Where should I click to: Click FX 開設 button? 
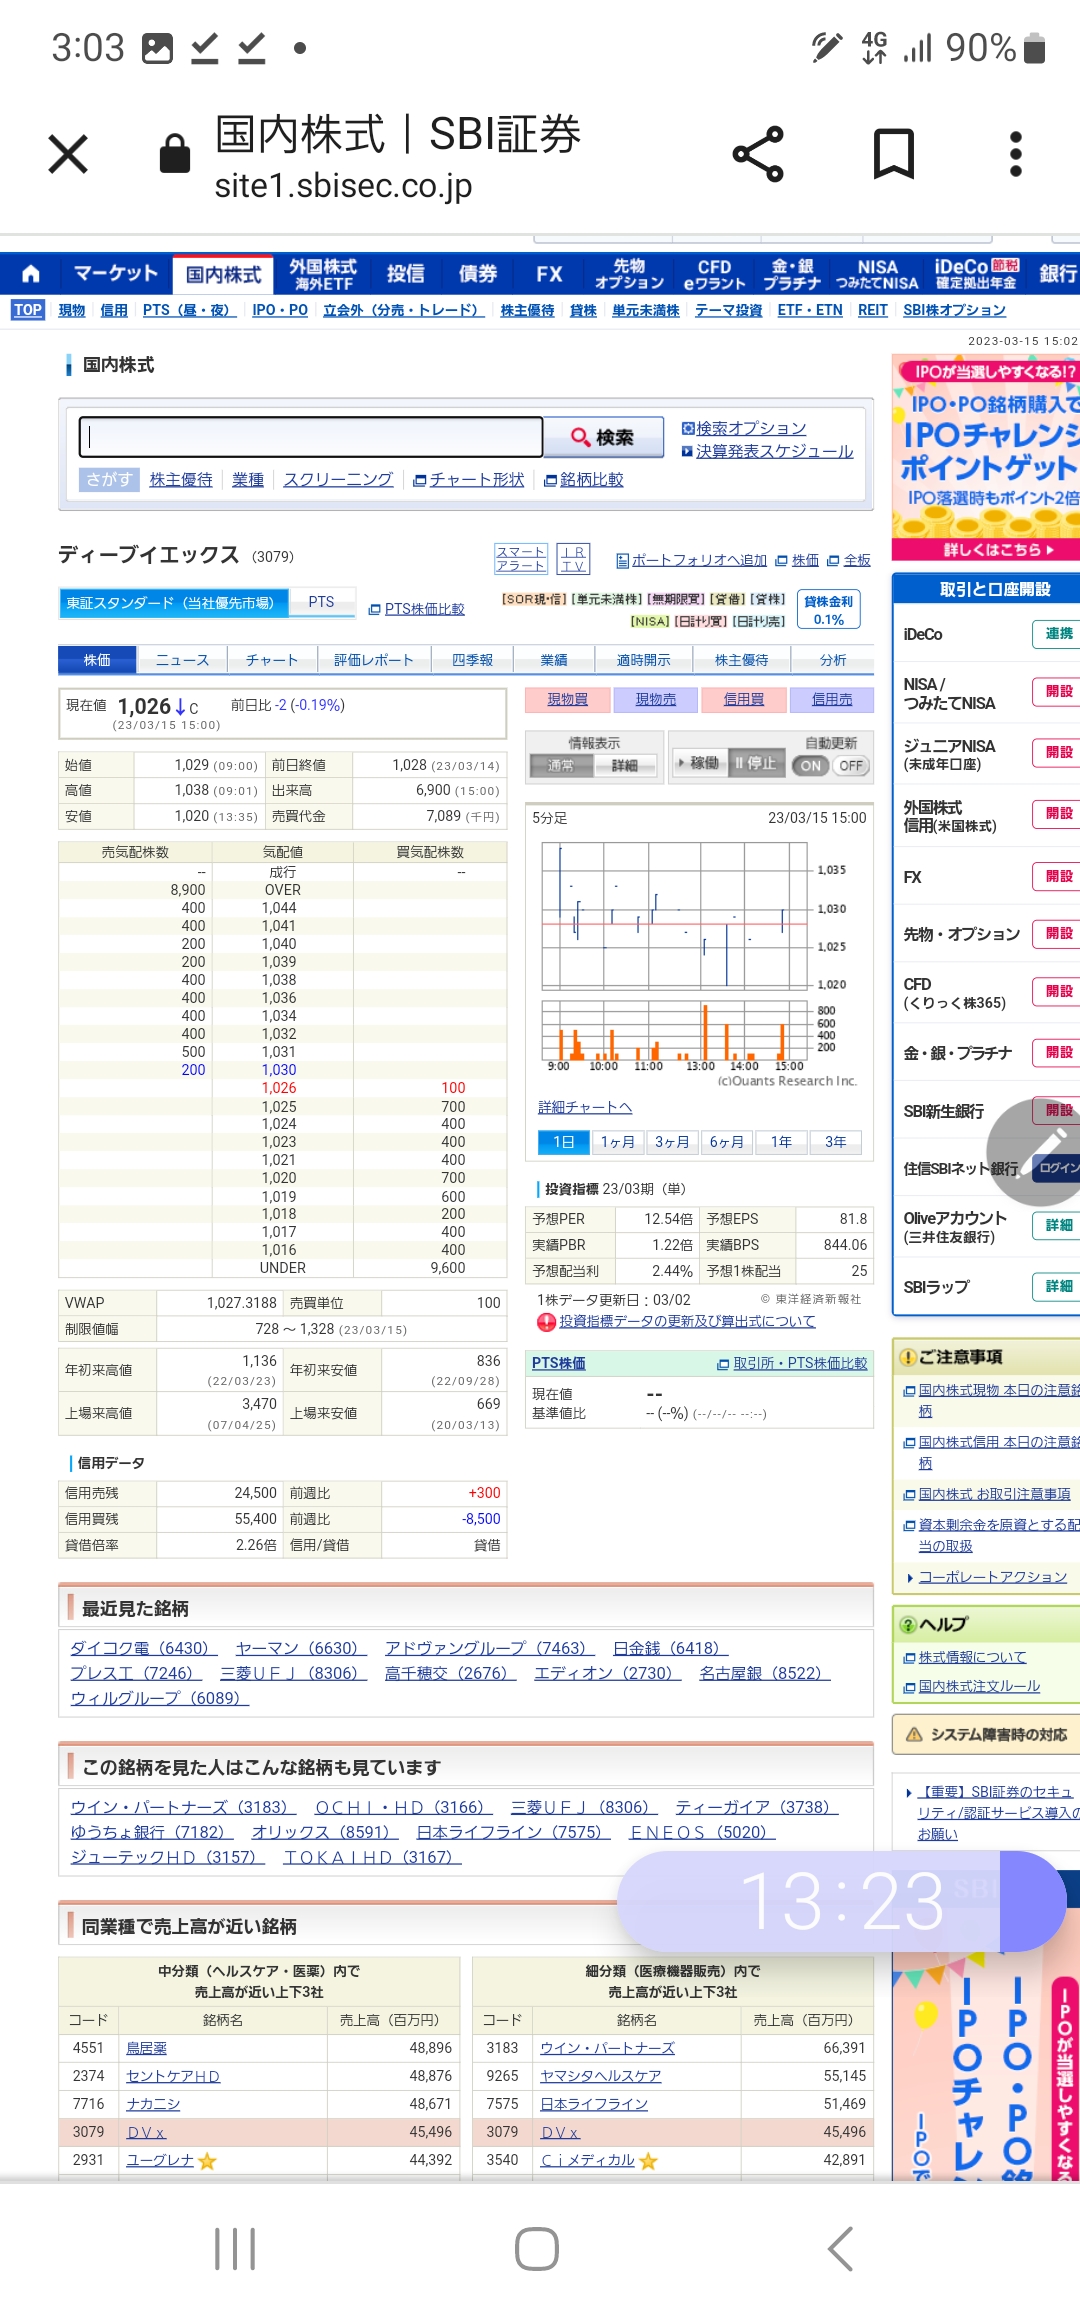[x=1057, y=876]
